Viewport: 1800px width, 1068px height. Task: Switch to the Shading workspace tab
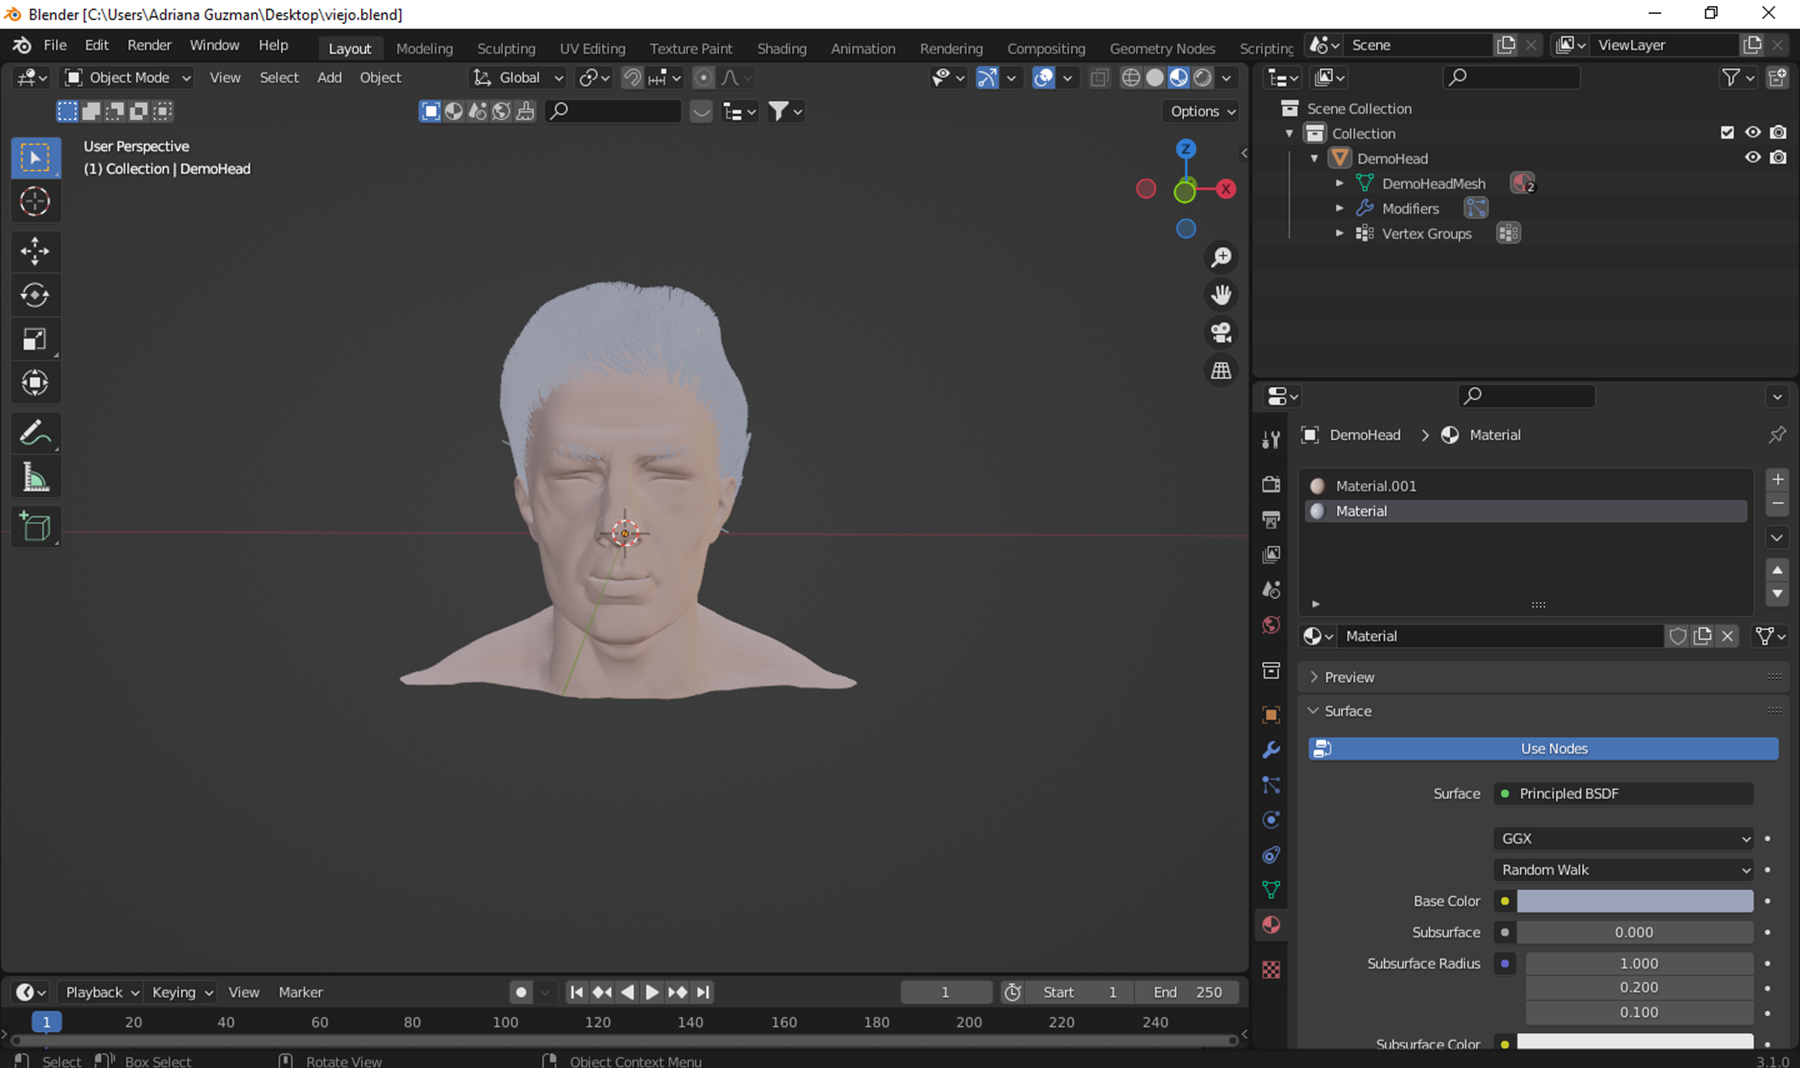[x=781, y=48]
